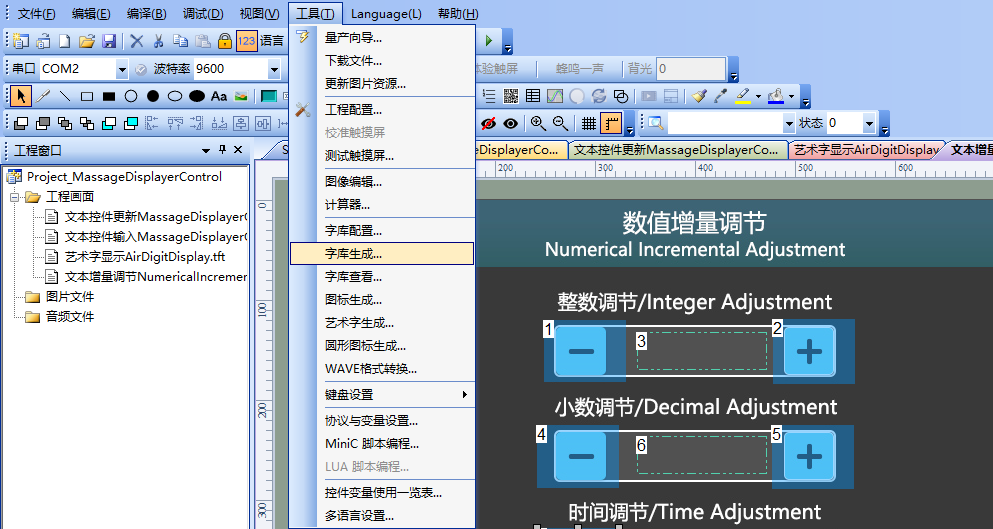
Task: Click the zoom in magnifier icon
Action: [x=538, y=123]
